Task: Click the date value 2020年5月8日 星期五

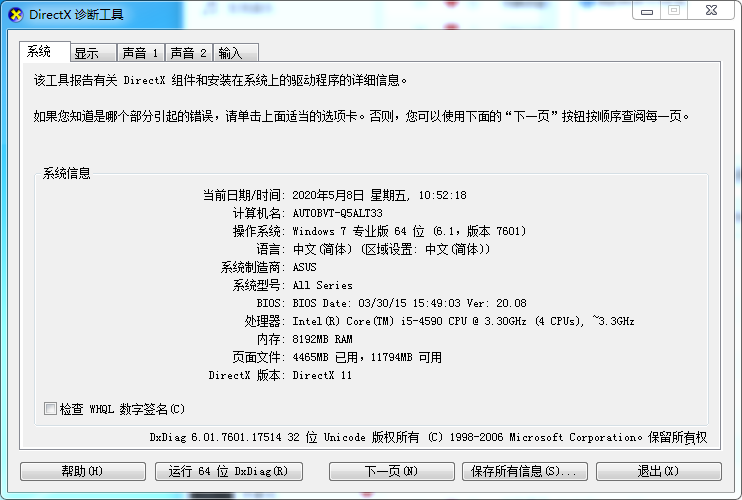Action: (350, 195)
